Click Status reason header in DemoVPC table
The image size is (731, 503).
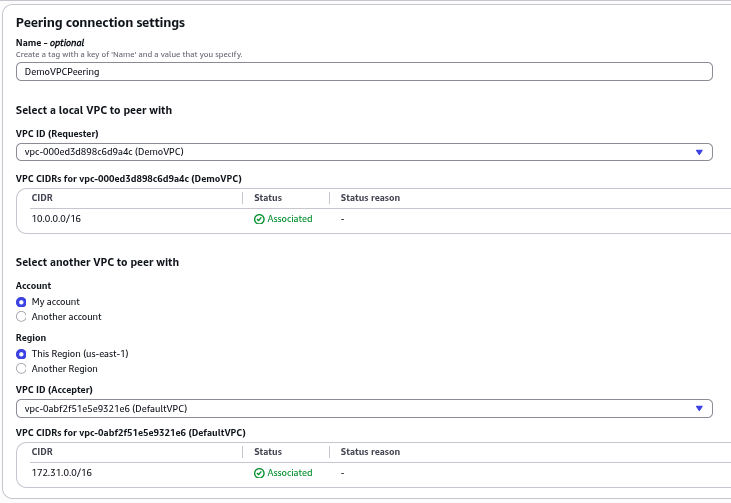[370, 198]
